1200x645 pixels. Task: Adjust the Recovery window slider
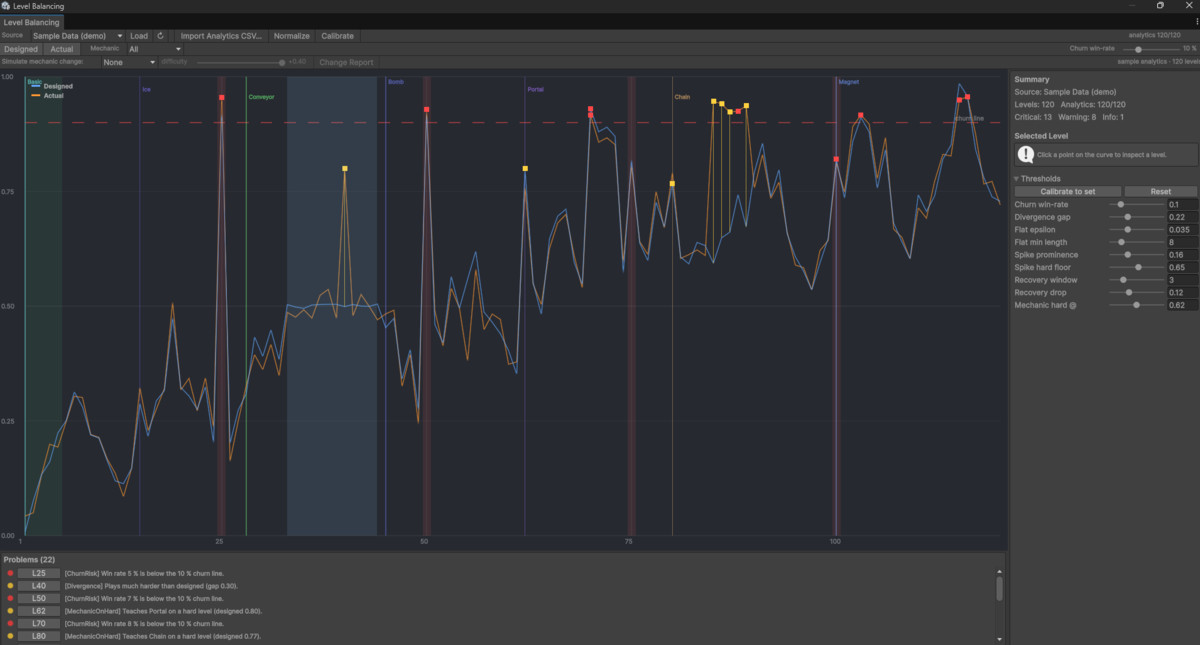(x=1137, y=280)
